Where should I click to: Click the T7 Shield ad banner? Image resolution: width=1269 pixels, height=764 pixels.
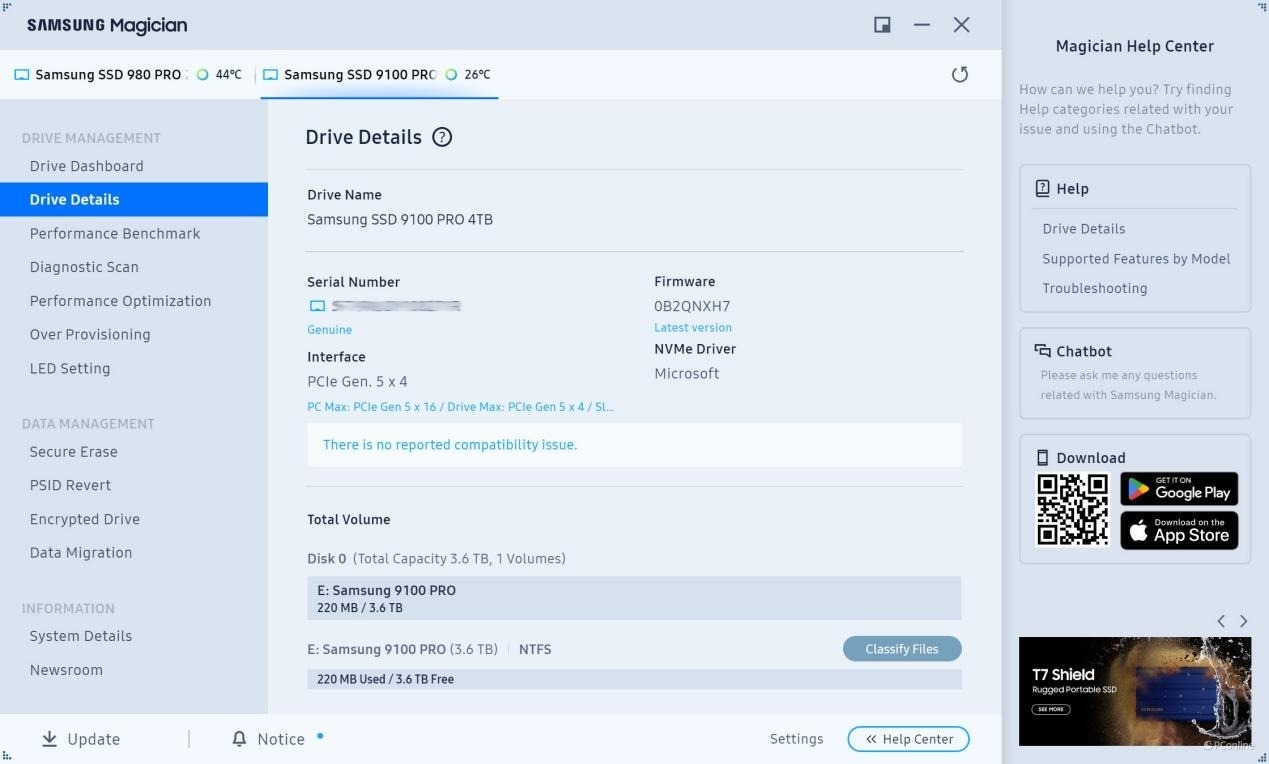[1134, 691]
